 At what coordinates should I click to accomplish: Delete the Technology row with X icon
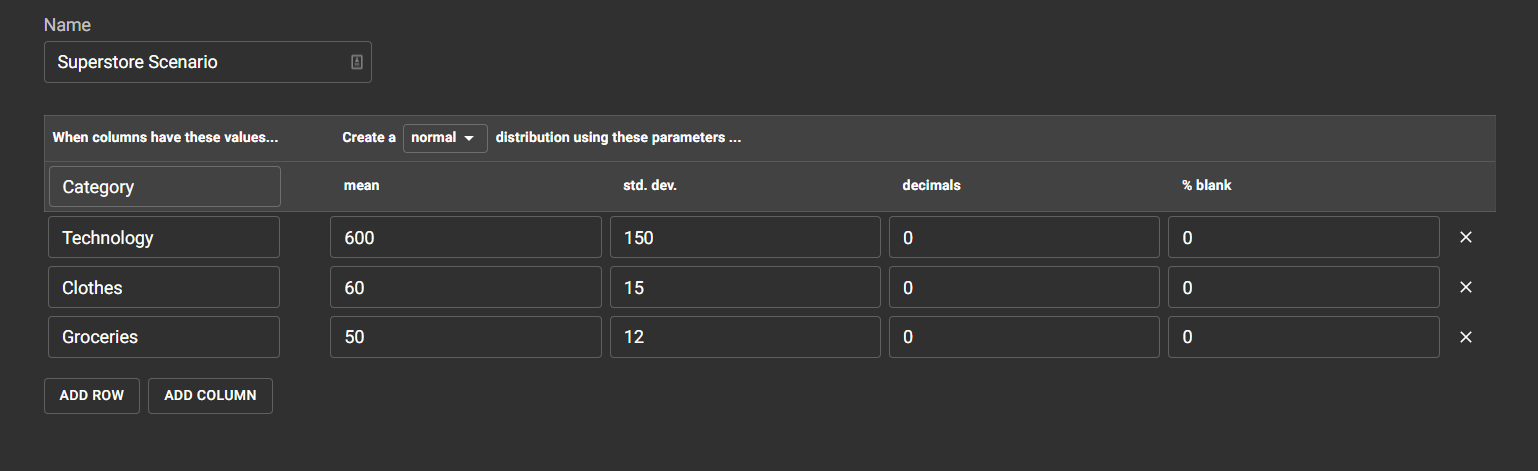1466,238
